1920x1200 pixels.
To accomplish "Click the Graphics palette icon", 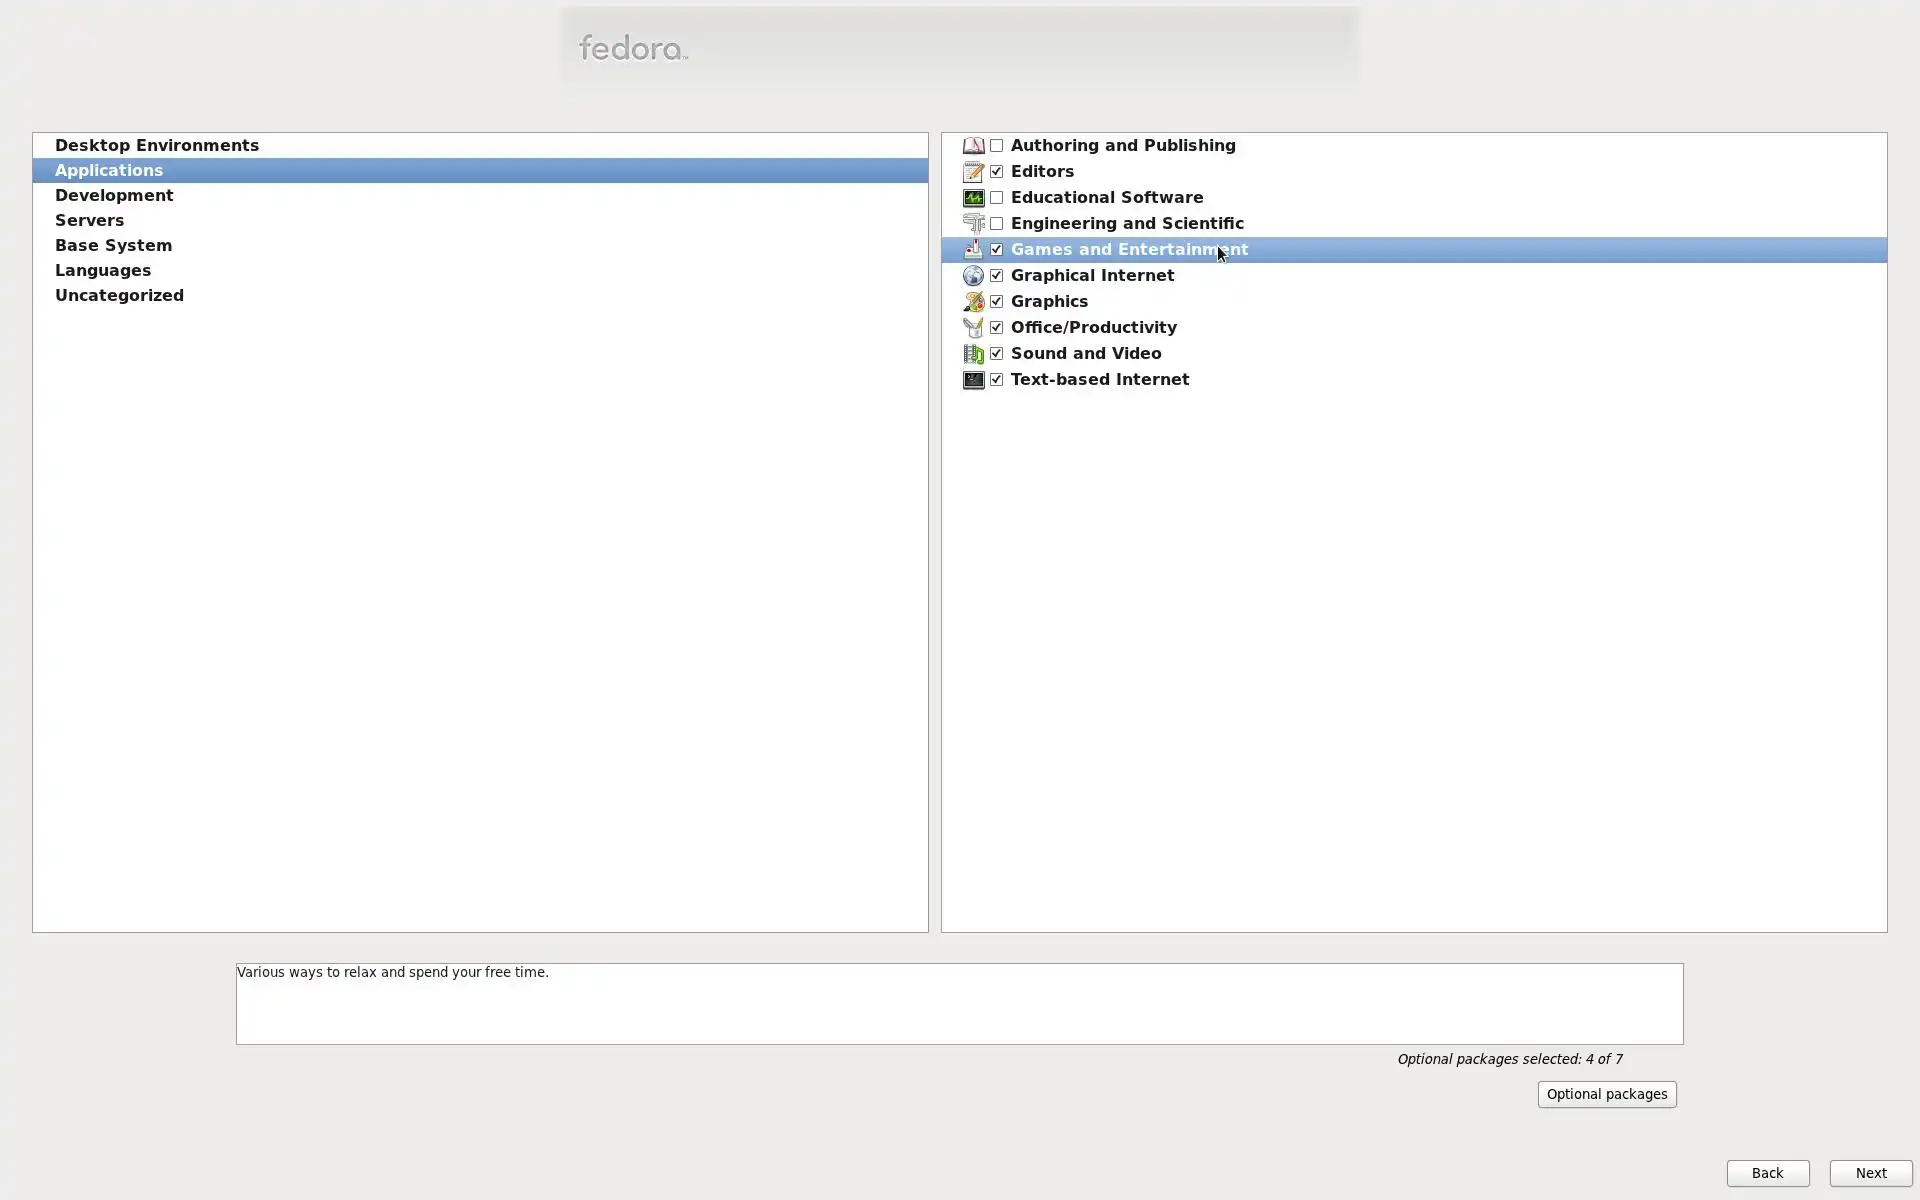I will 973,302.
